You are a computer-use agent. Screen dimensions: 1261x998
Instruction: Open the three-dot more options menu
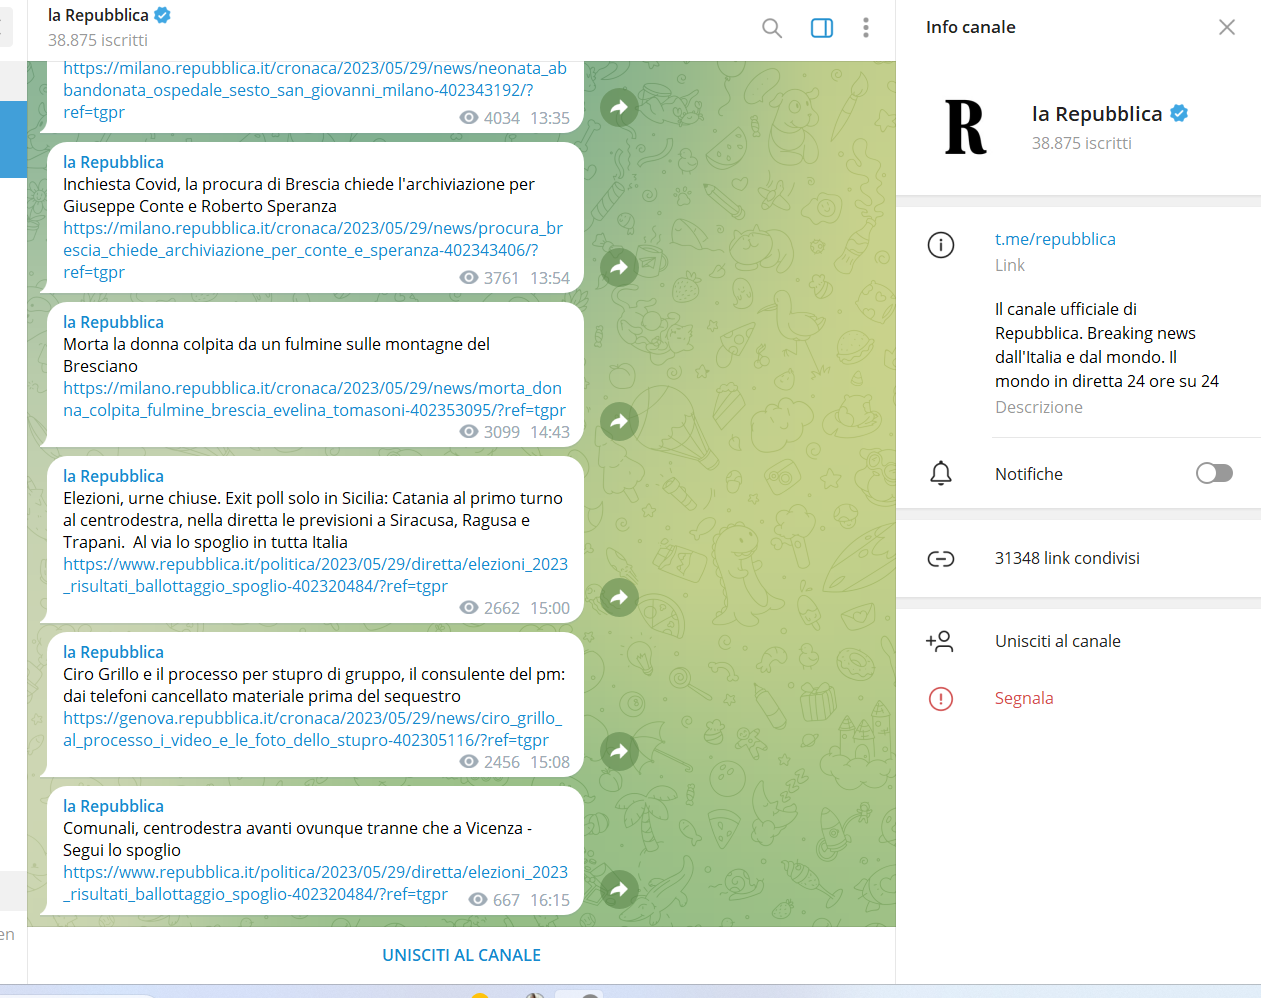tap(865, 28)
